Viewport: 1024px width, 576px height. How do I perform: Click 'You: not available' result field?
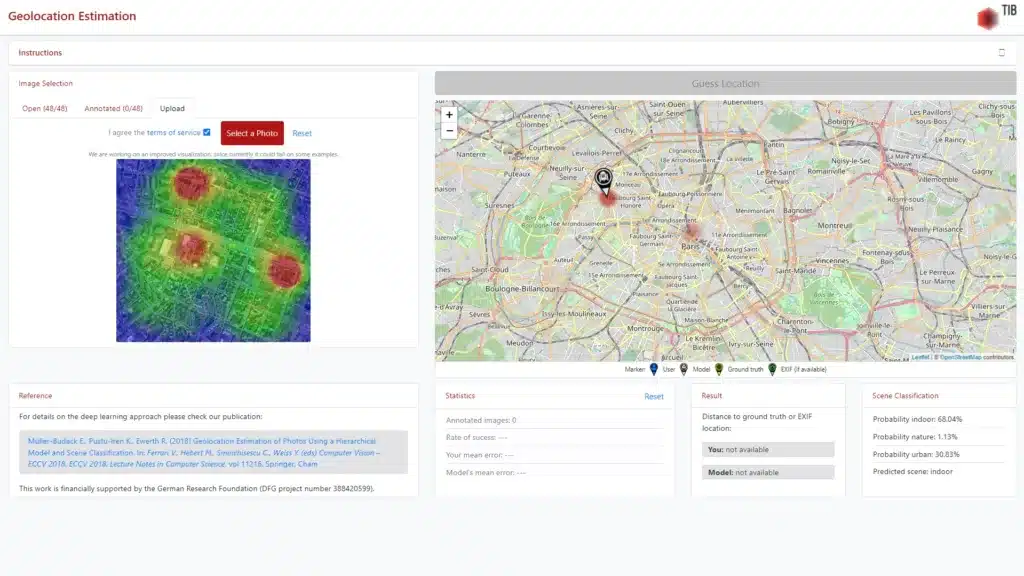(x=768, y=449)
